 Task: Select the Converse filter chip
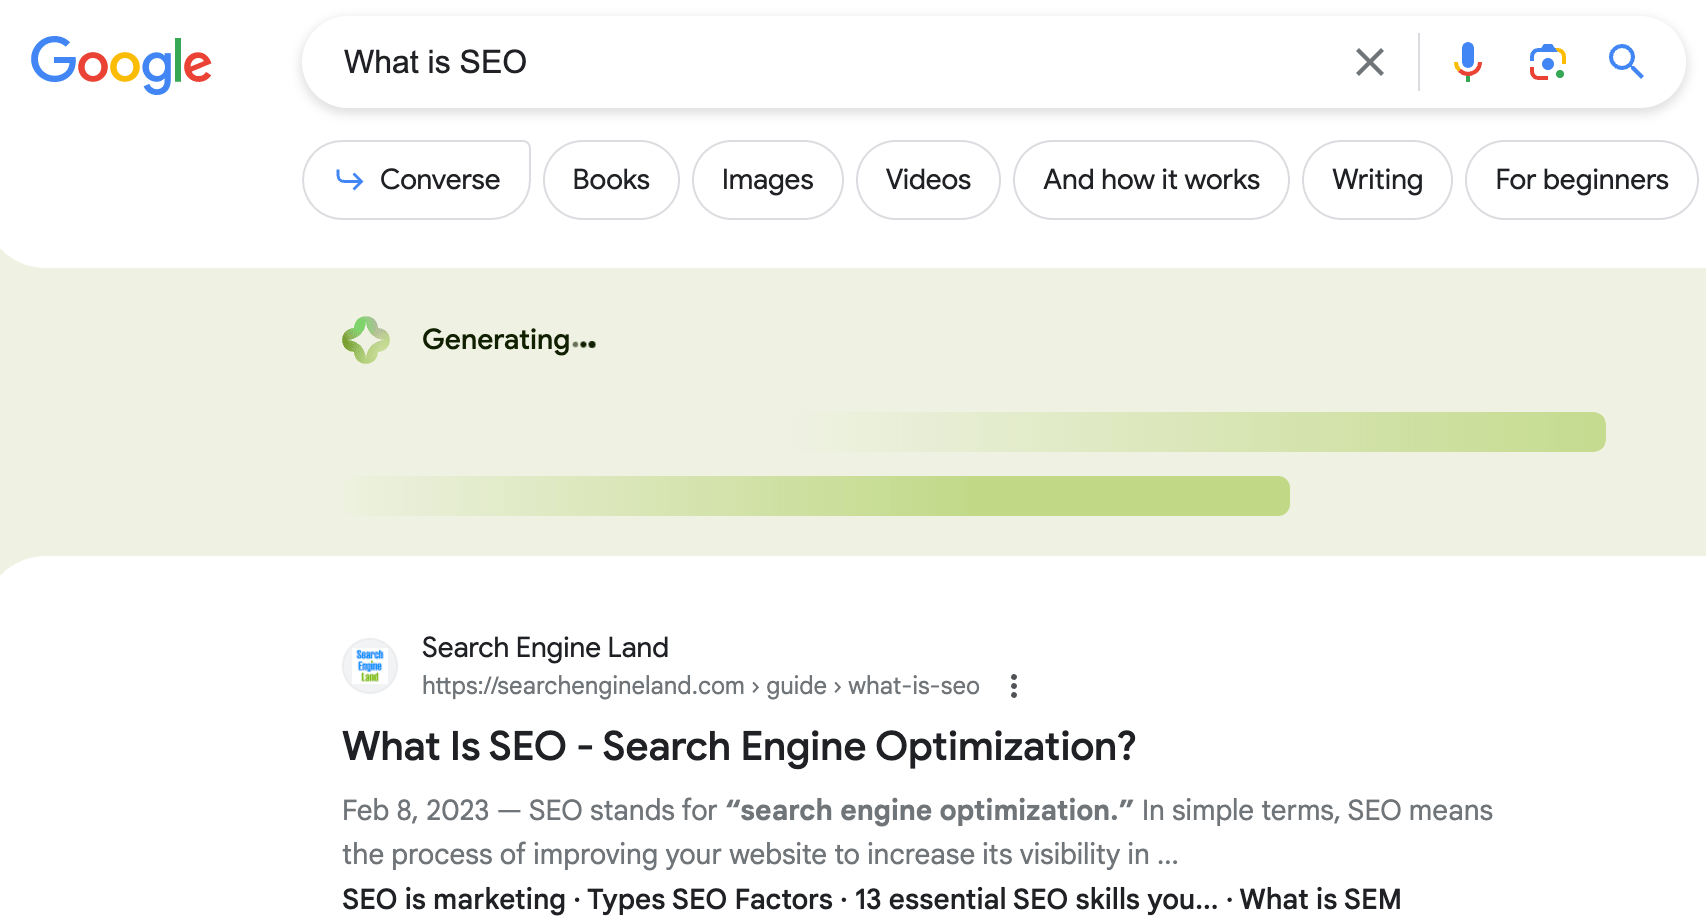[417, 180]
